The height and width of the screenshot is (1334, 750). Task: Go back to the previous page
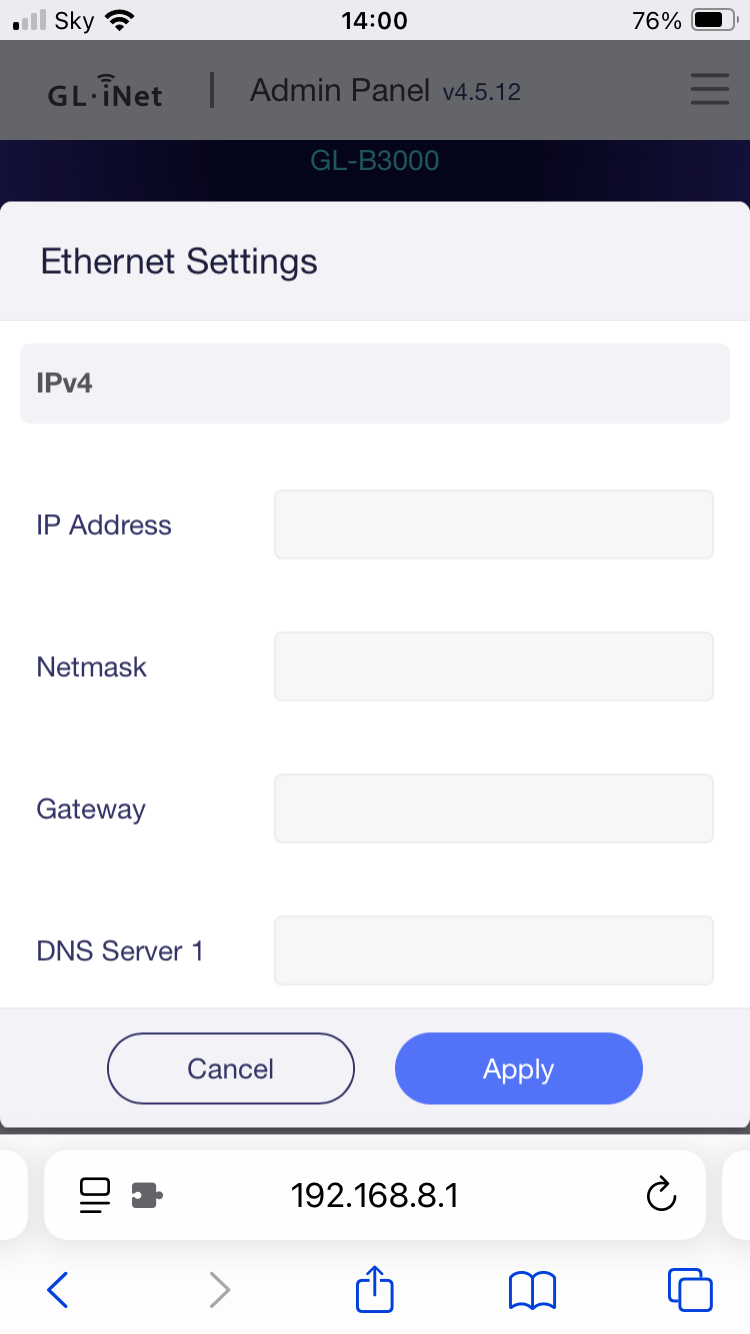[57, 1290]
